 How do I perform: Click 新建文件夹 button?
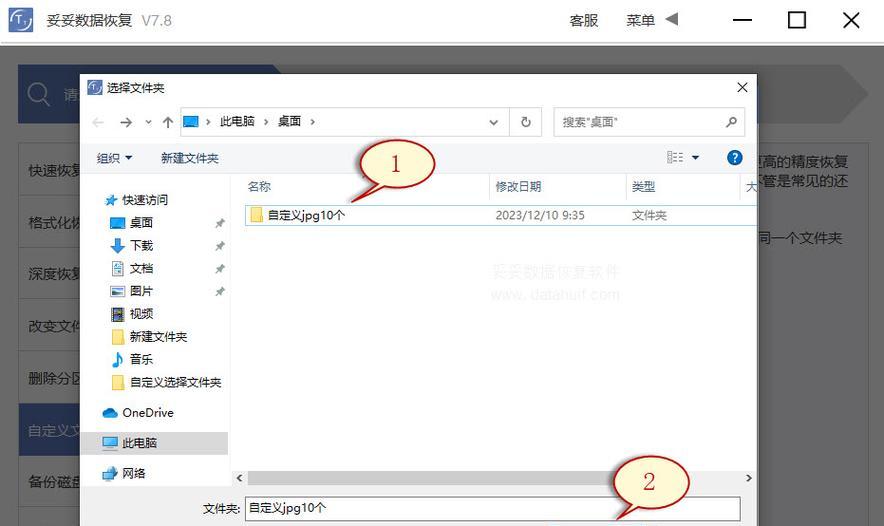(189, 158)
